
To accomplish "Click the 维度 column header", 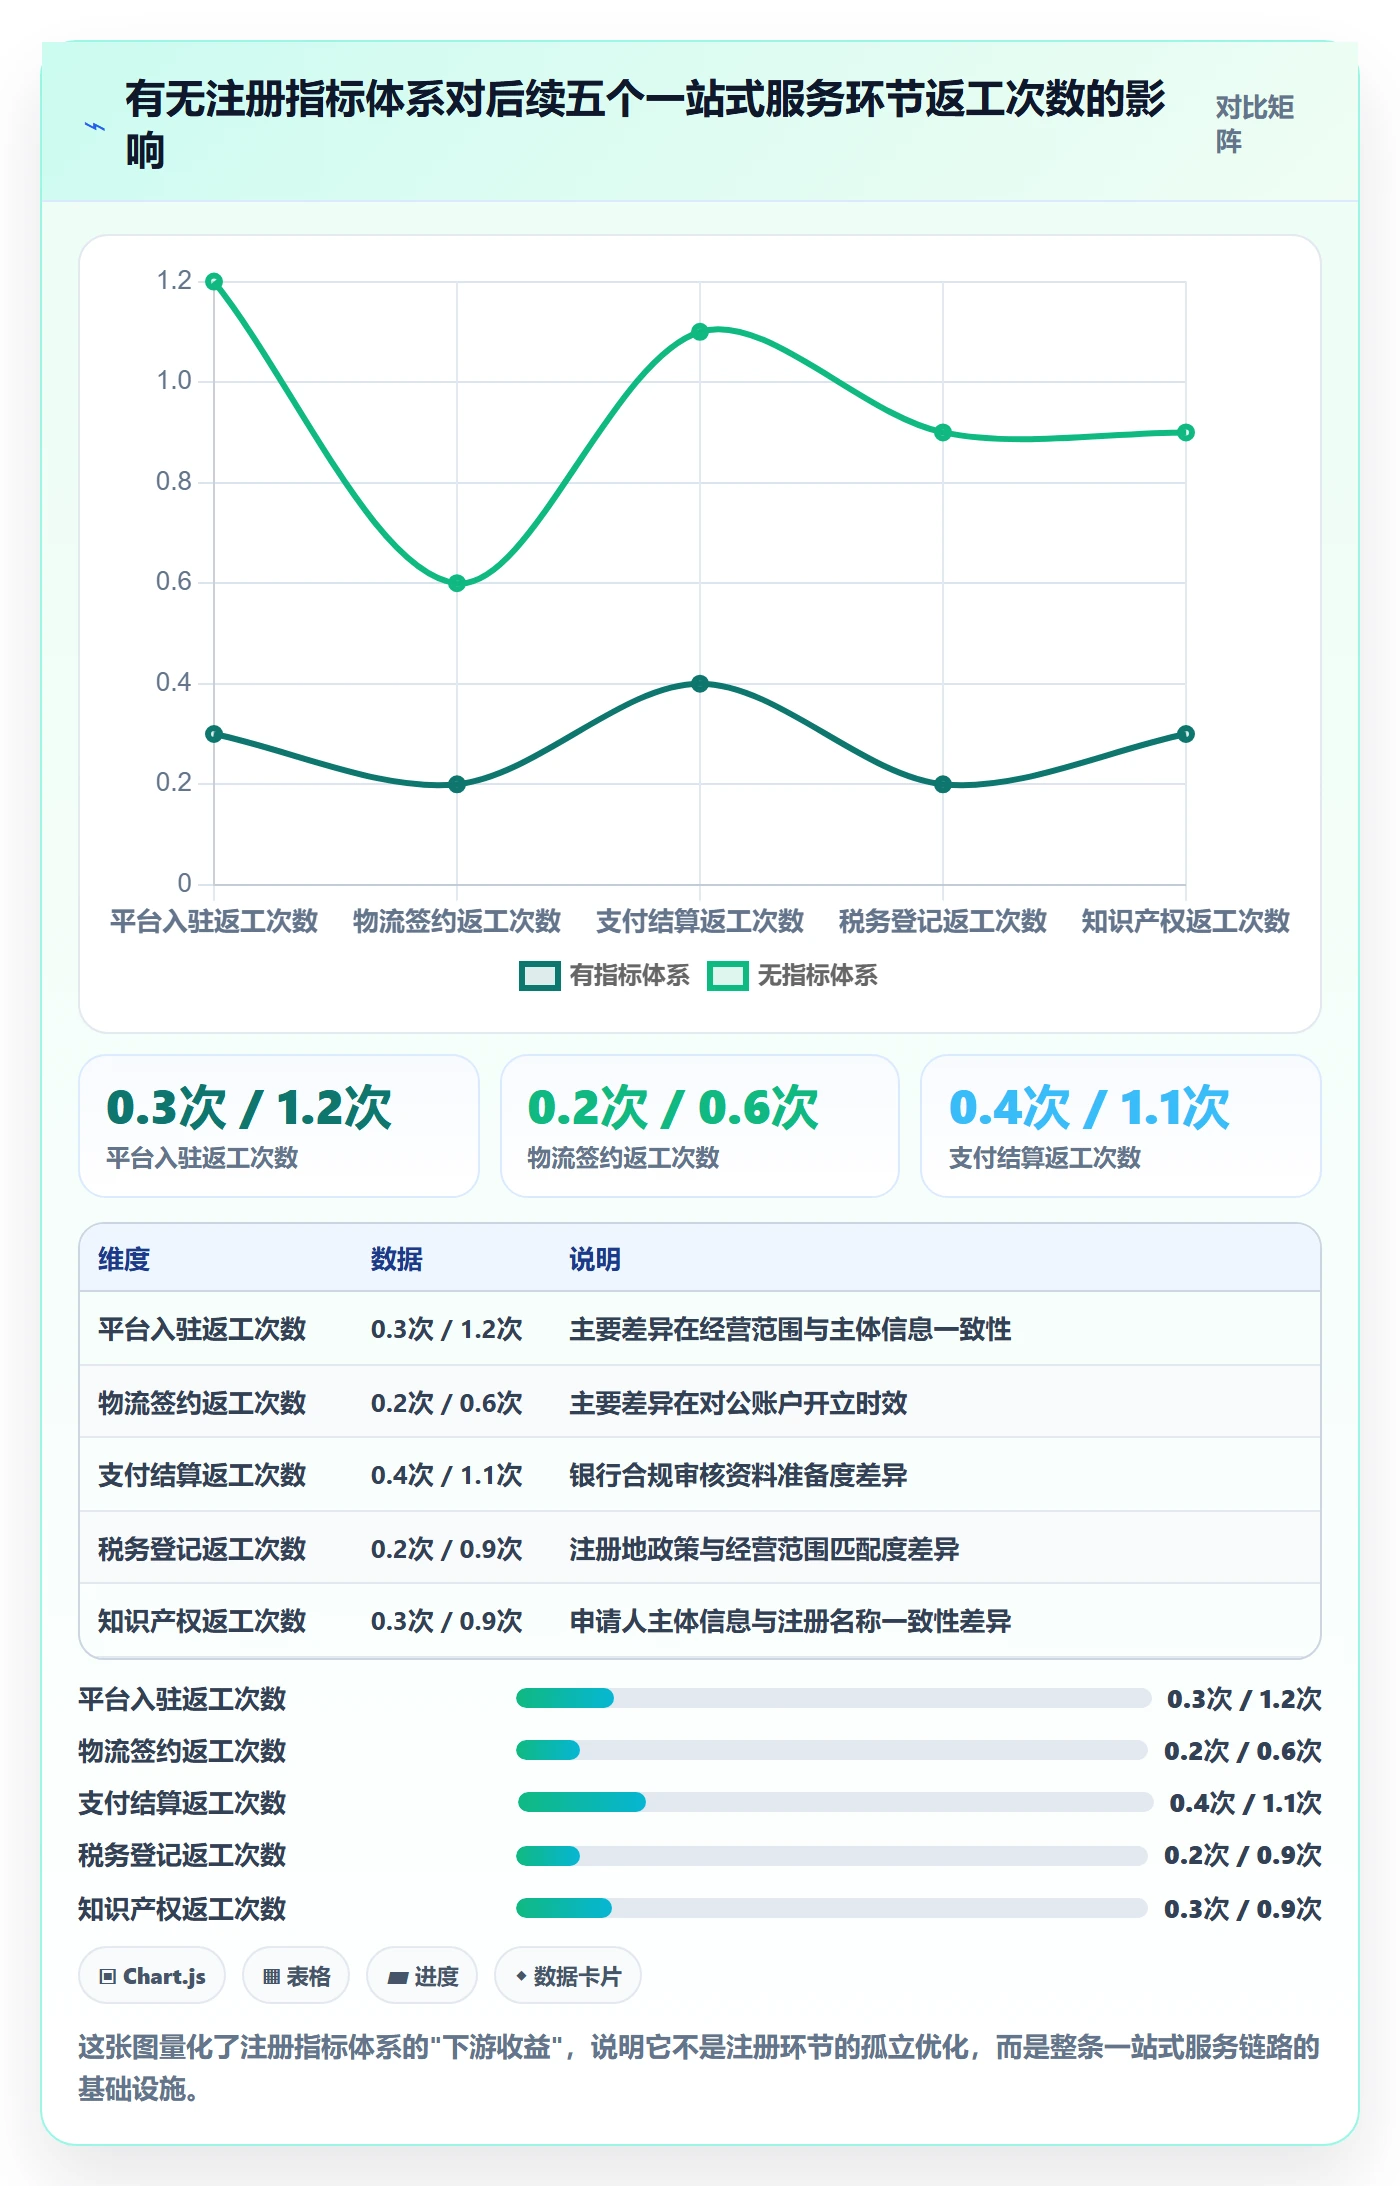I will [124, 1259].
